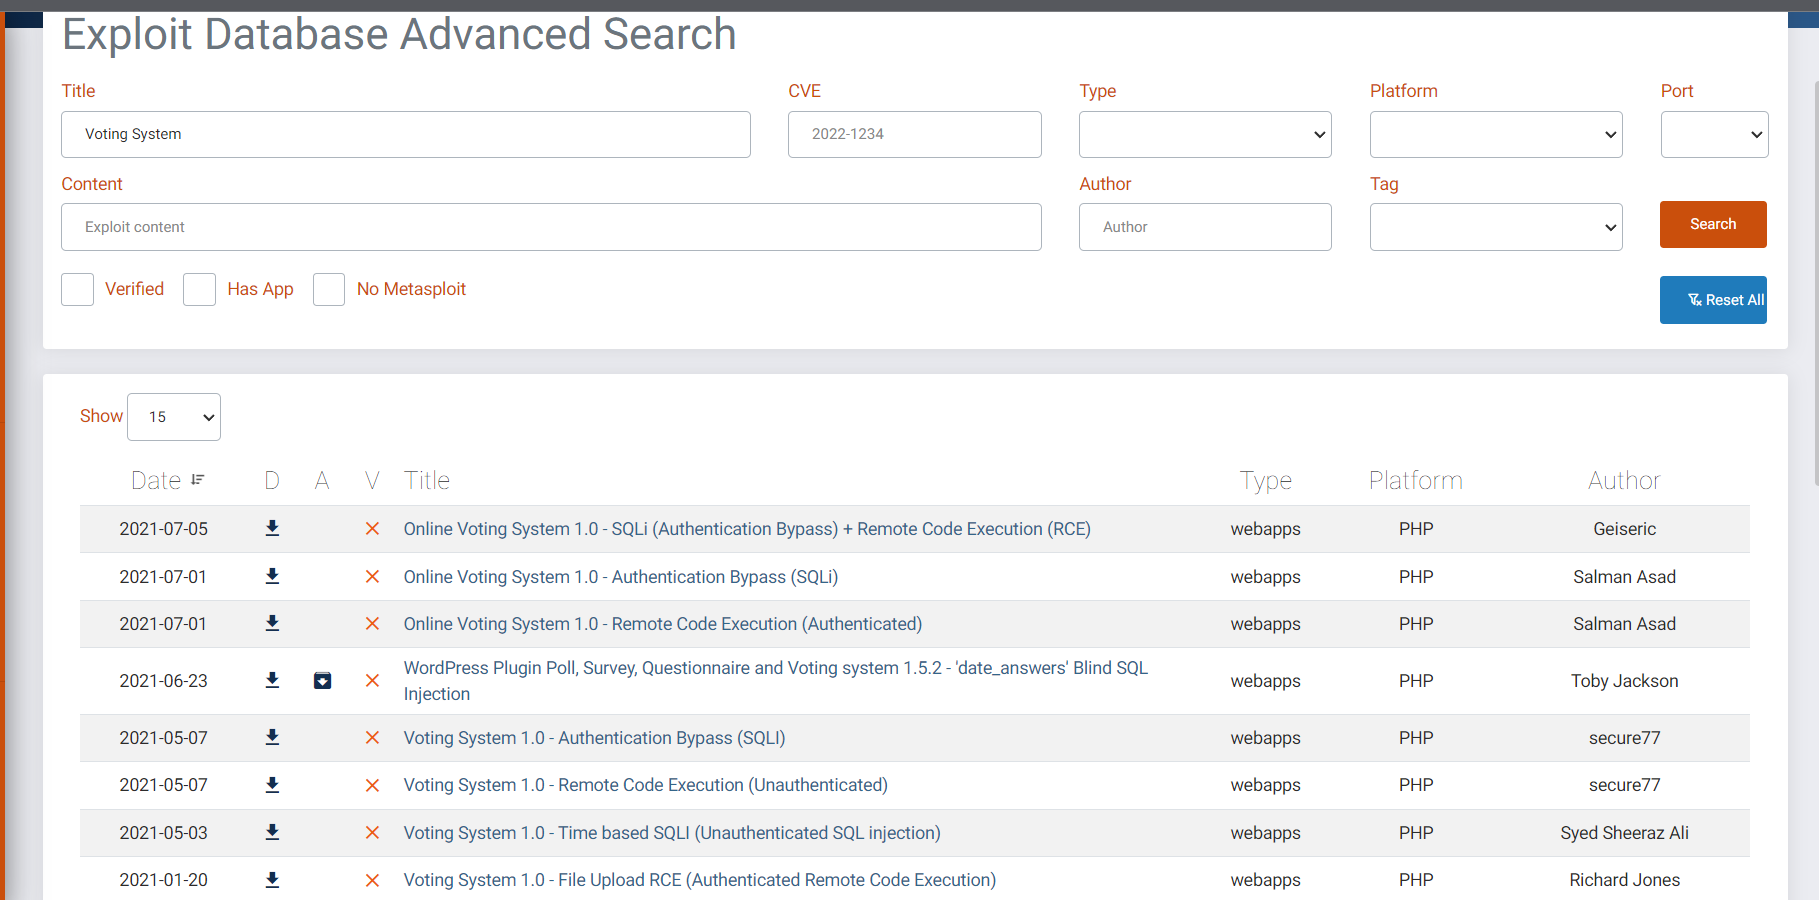The height and width of the screenshot is (900, 1819).
Task: Click date 2021-01-20
Action: pyautogui.click(x=164, y=880)
